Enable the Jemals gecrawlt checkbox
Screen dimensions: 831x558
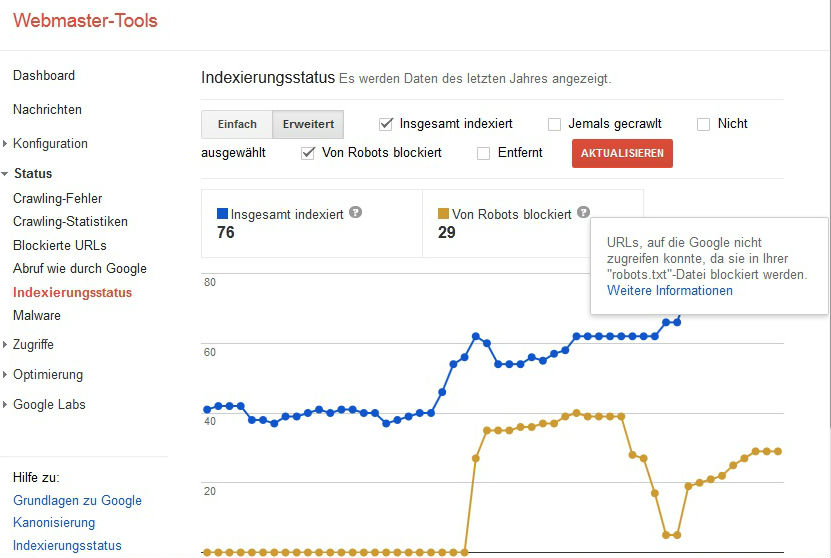[x=554, y=124]
